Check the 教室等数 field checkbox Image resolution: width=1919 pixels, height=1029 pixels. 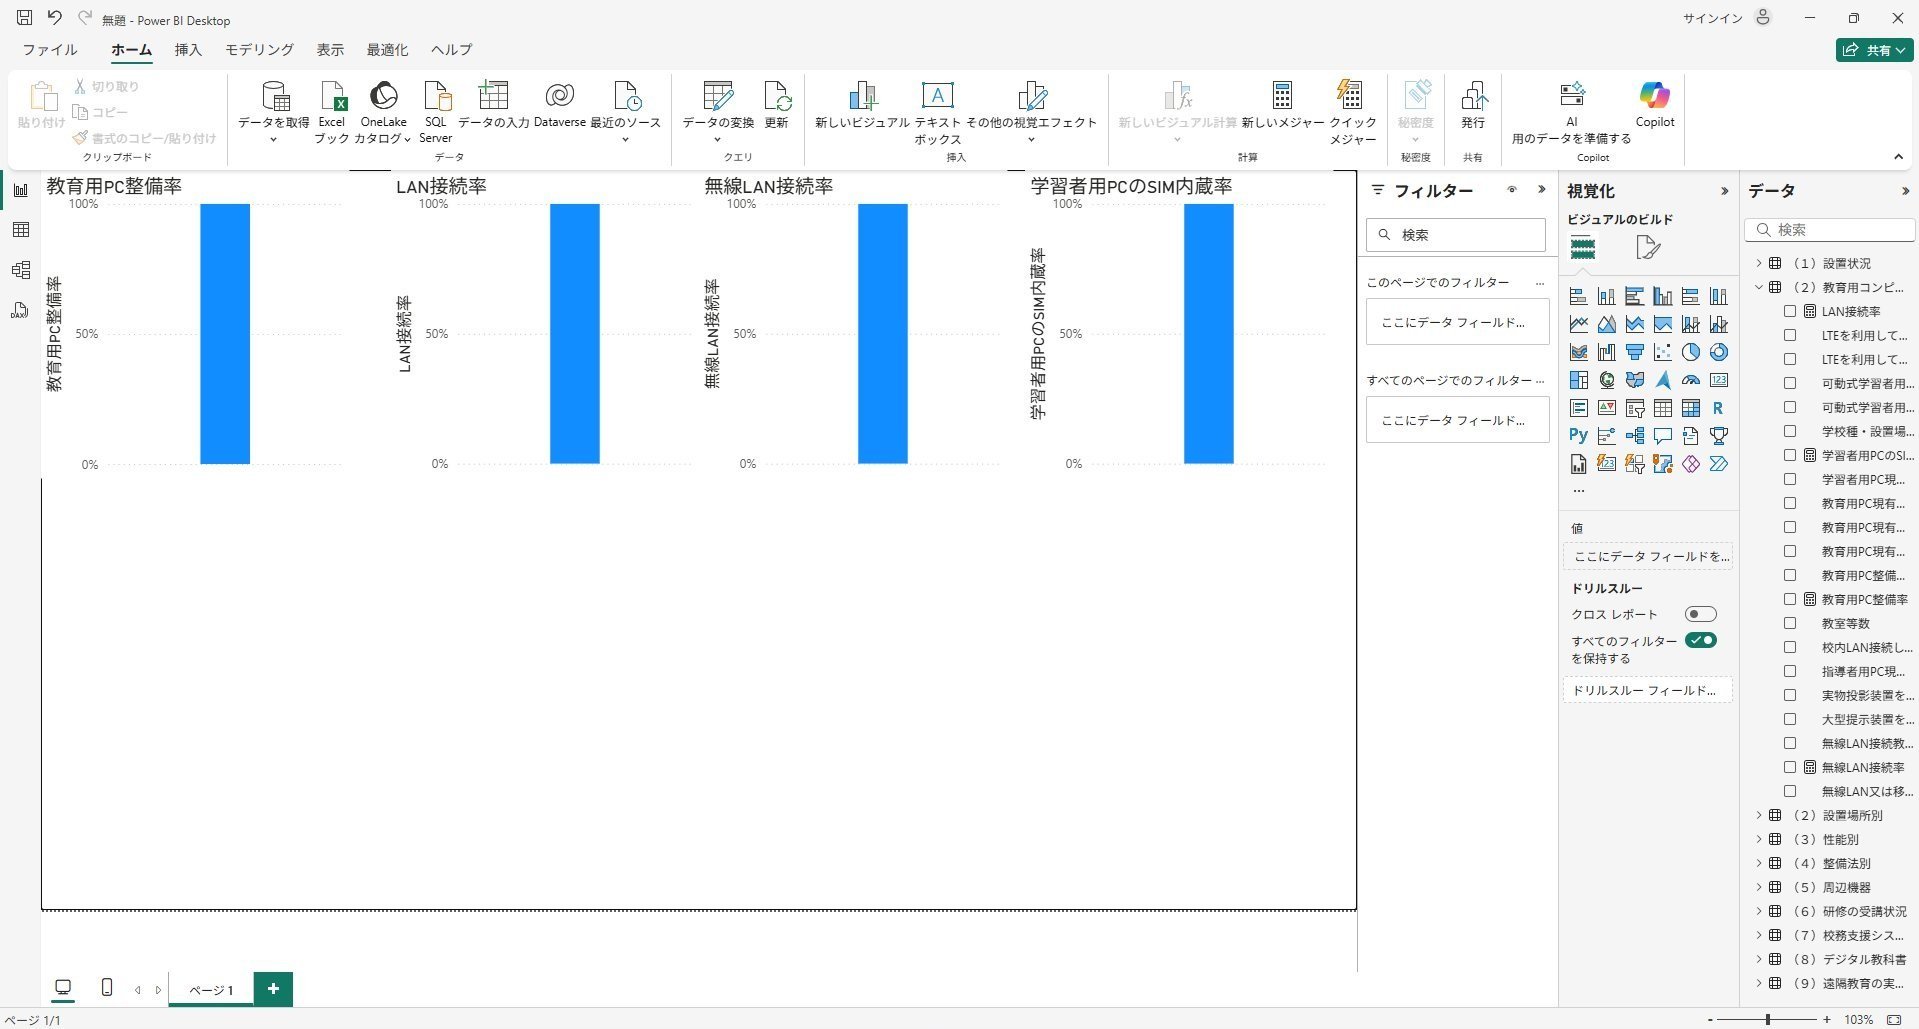(x=1790, y=623)
